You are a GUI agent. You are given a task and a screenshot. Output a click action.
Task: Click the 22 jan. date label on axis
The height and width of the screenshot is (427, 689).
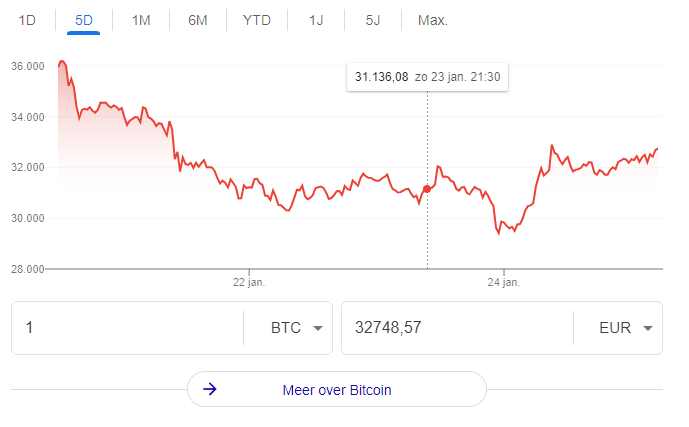(248, 283)
